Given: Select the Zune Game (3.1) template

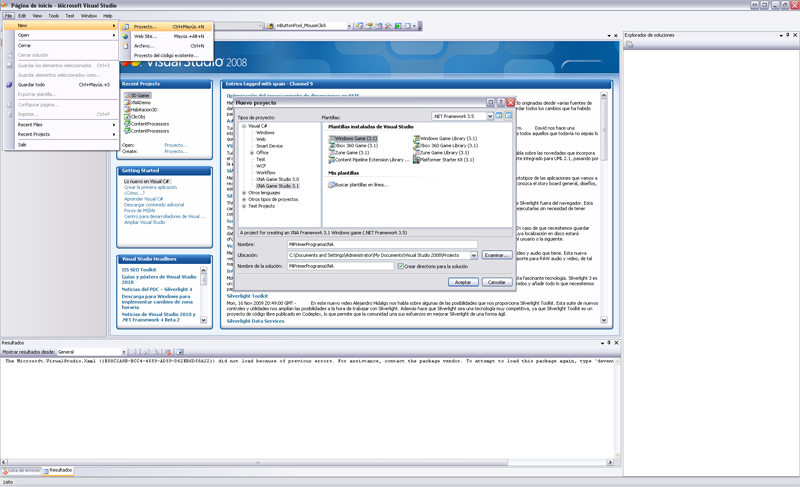Looking at the screenshot, I should tap(349, 152).
